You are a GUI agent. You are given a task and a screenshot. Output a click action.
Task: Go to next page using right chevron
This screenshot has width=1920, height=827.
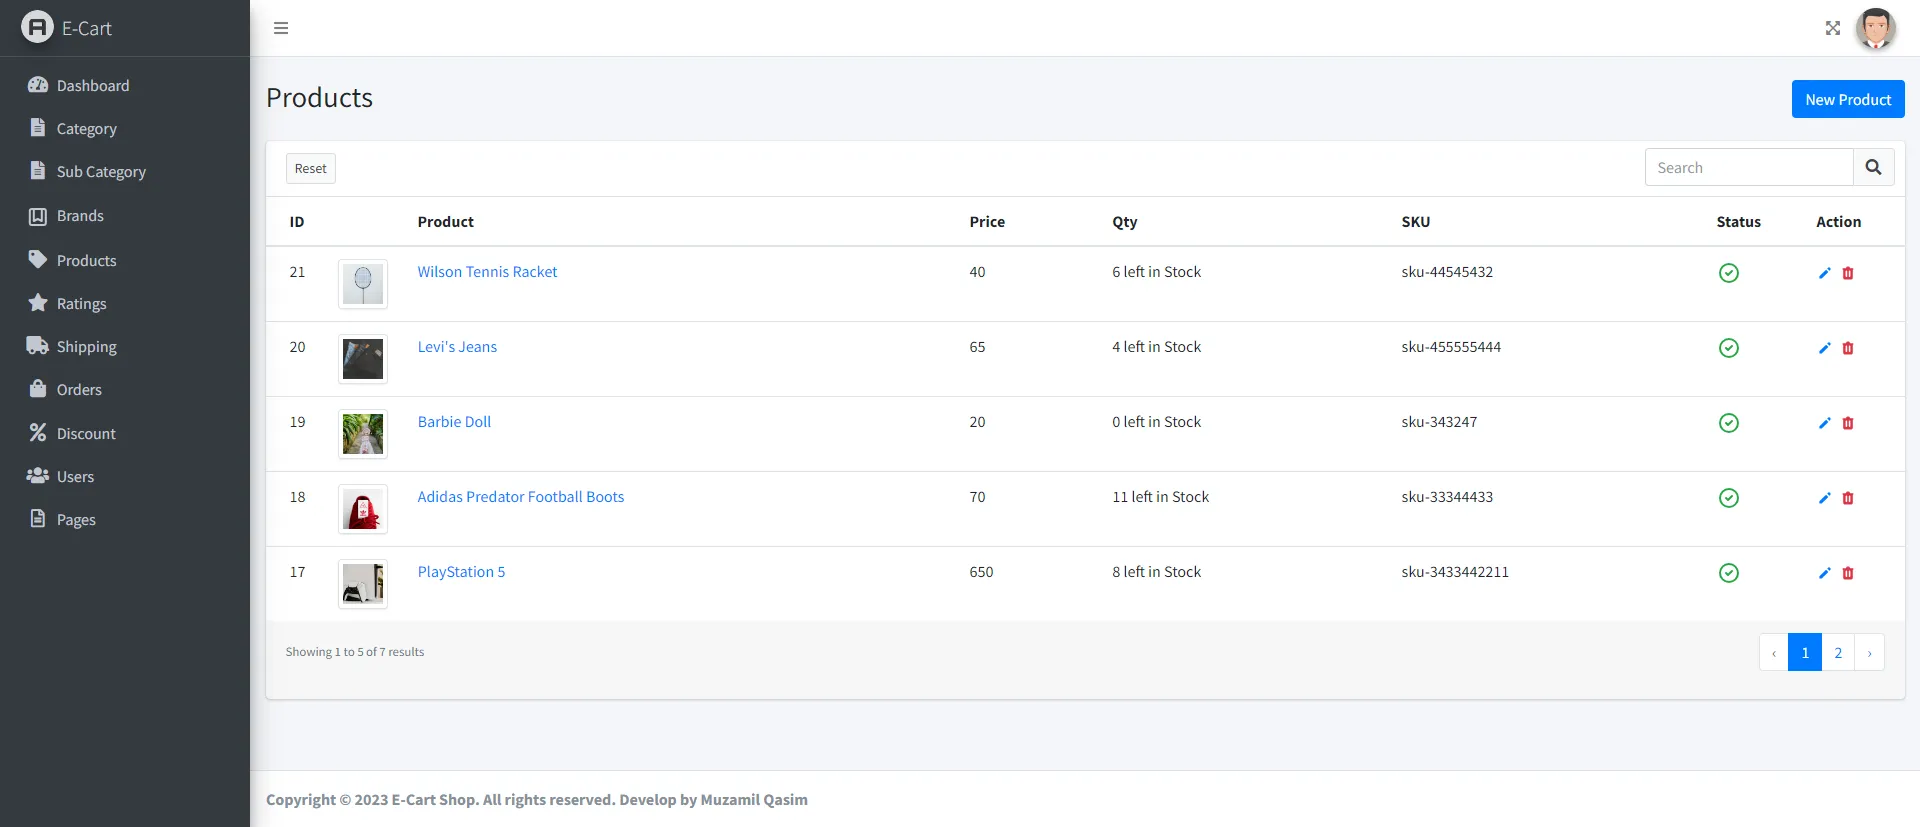(1869, 653)
